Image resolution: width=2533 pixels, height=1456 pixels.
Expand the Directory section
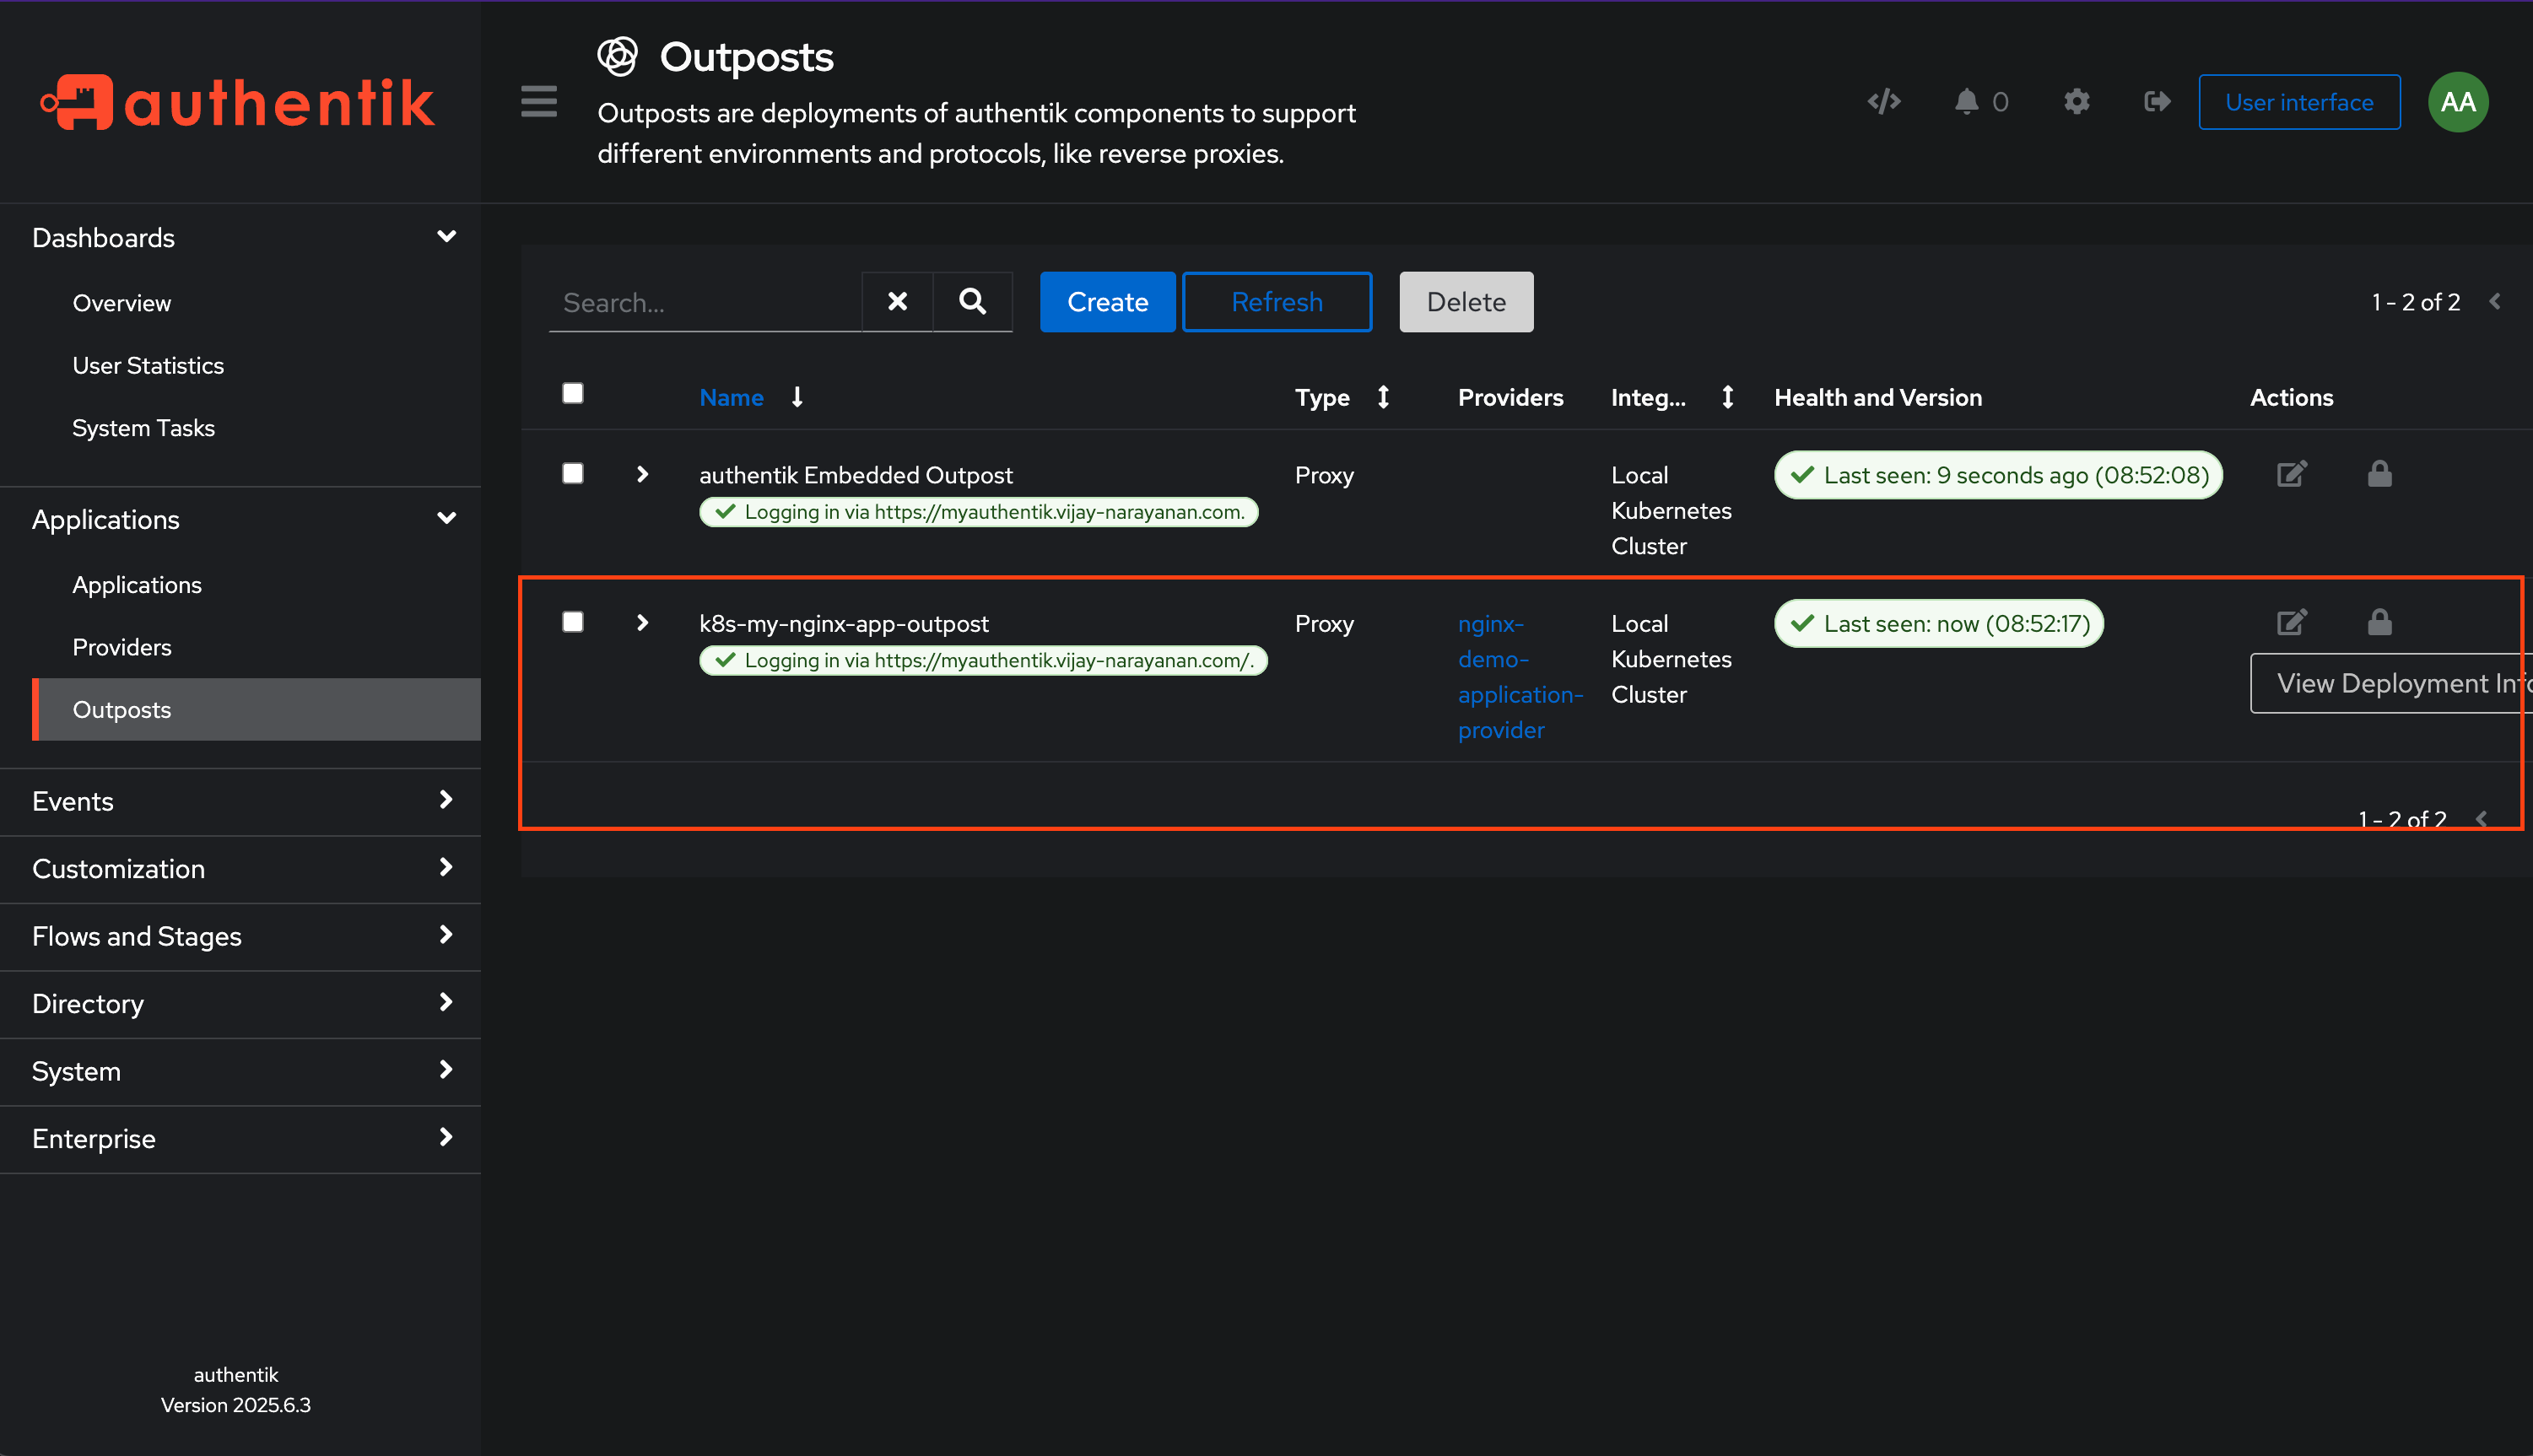pyautogui.click(x=240, y=1003)
